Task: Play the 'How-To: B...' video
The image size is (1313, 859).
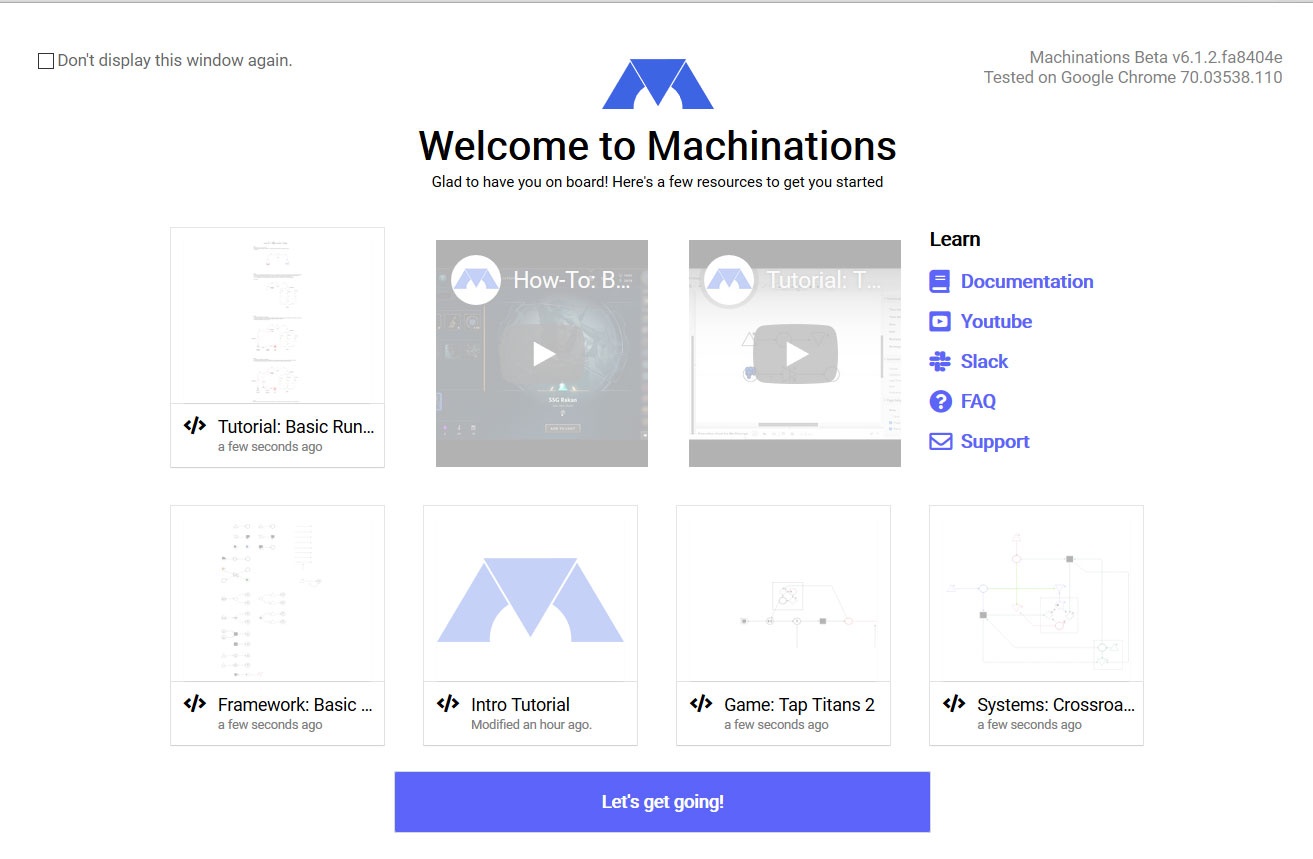Action: [543, 354]
